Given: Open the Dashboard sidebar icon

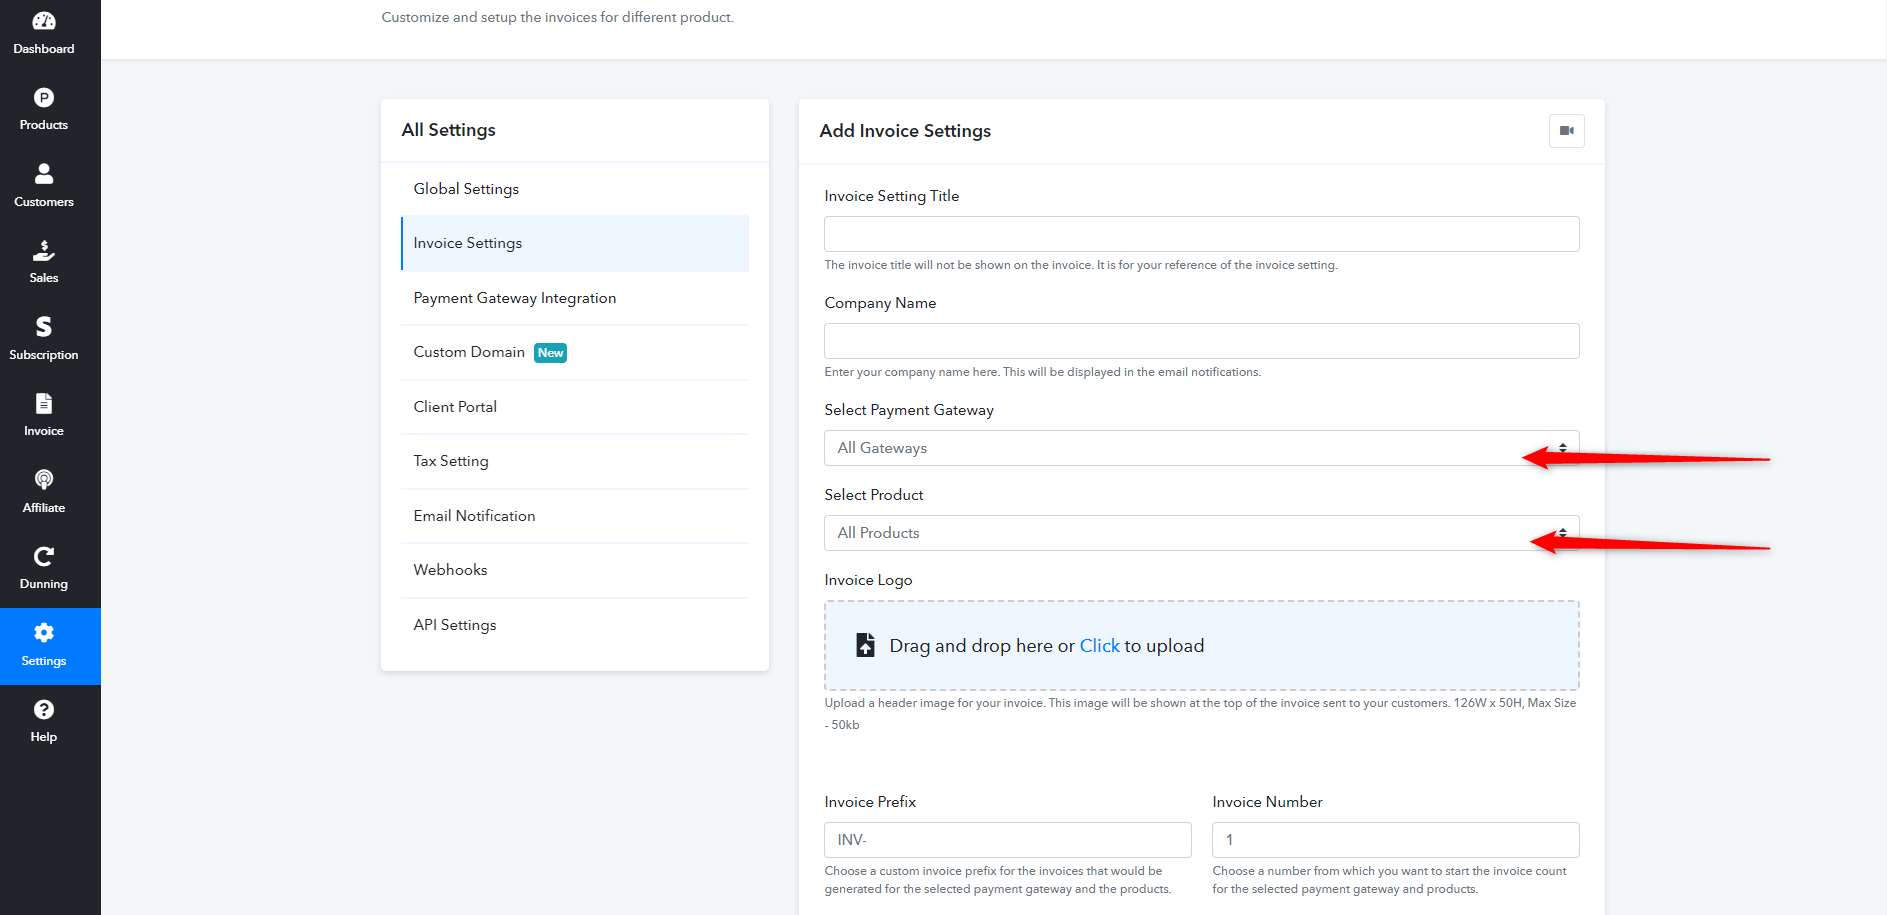Looking at the screenshot, I should (44, 21).
